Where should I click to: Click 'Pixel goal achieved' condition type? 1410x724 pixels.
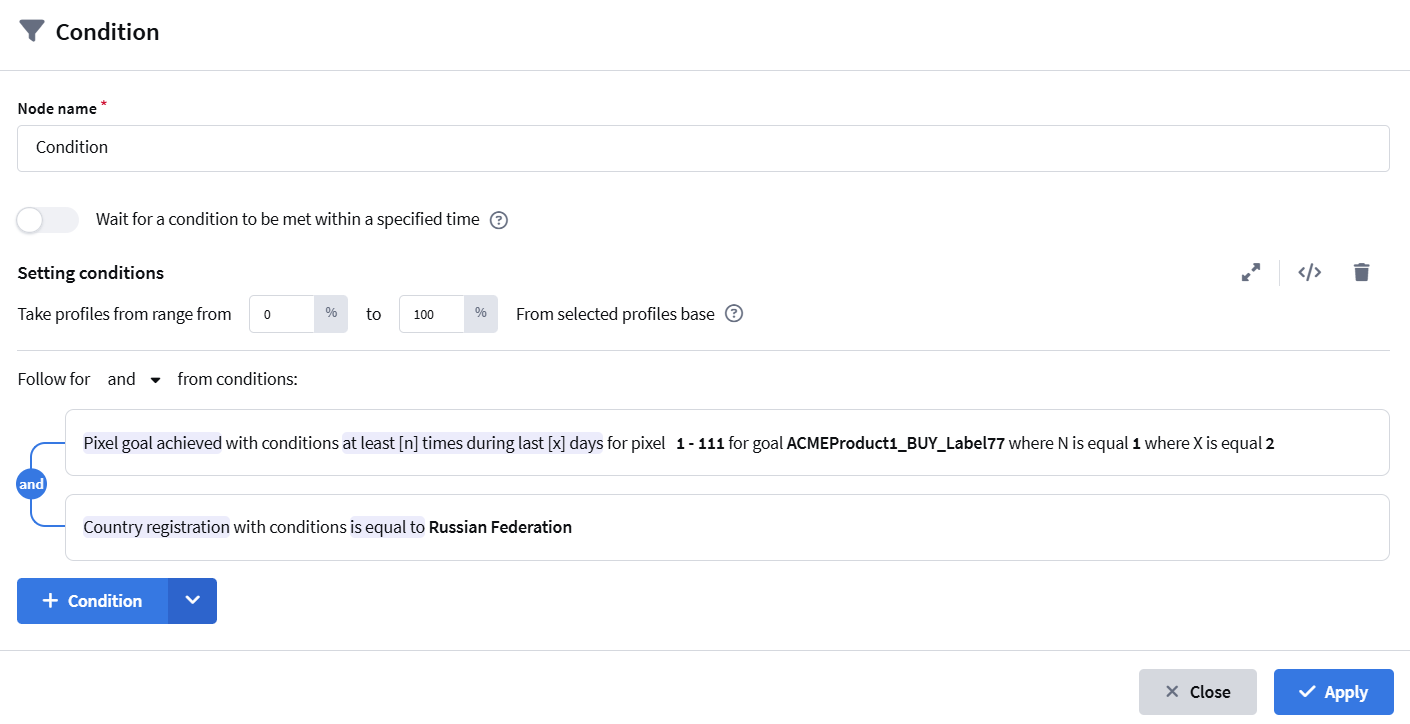click(153, 443)
